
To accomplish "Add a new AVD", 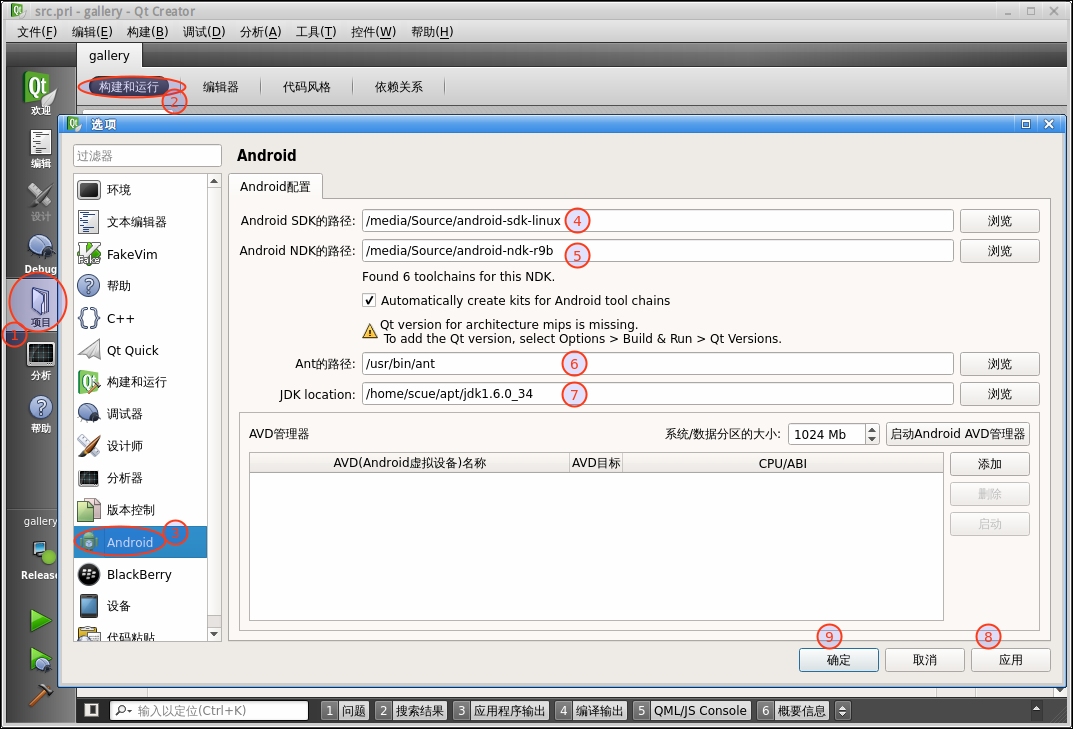I will pyautogui.click(x=990, y=464).
